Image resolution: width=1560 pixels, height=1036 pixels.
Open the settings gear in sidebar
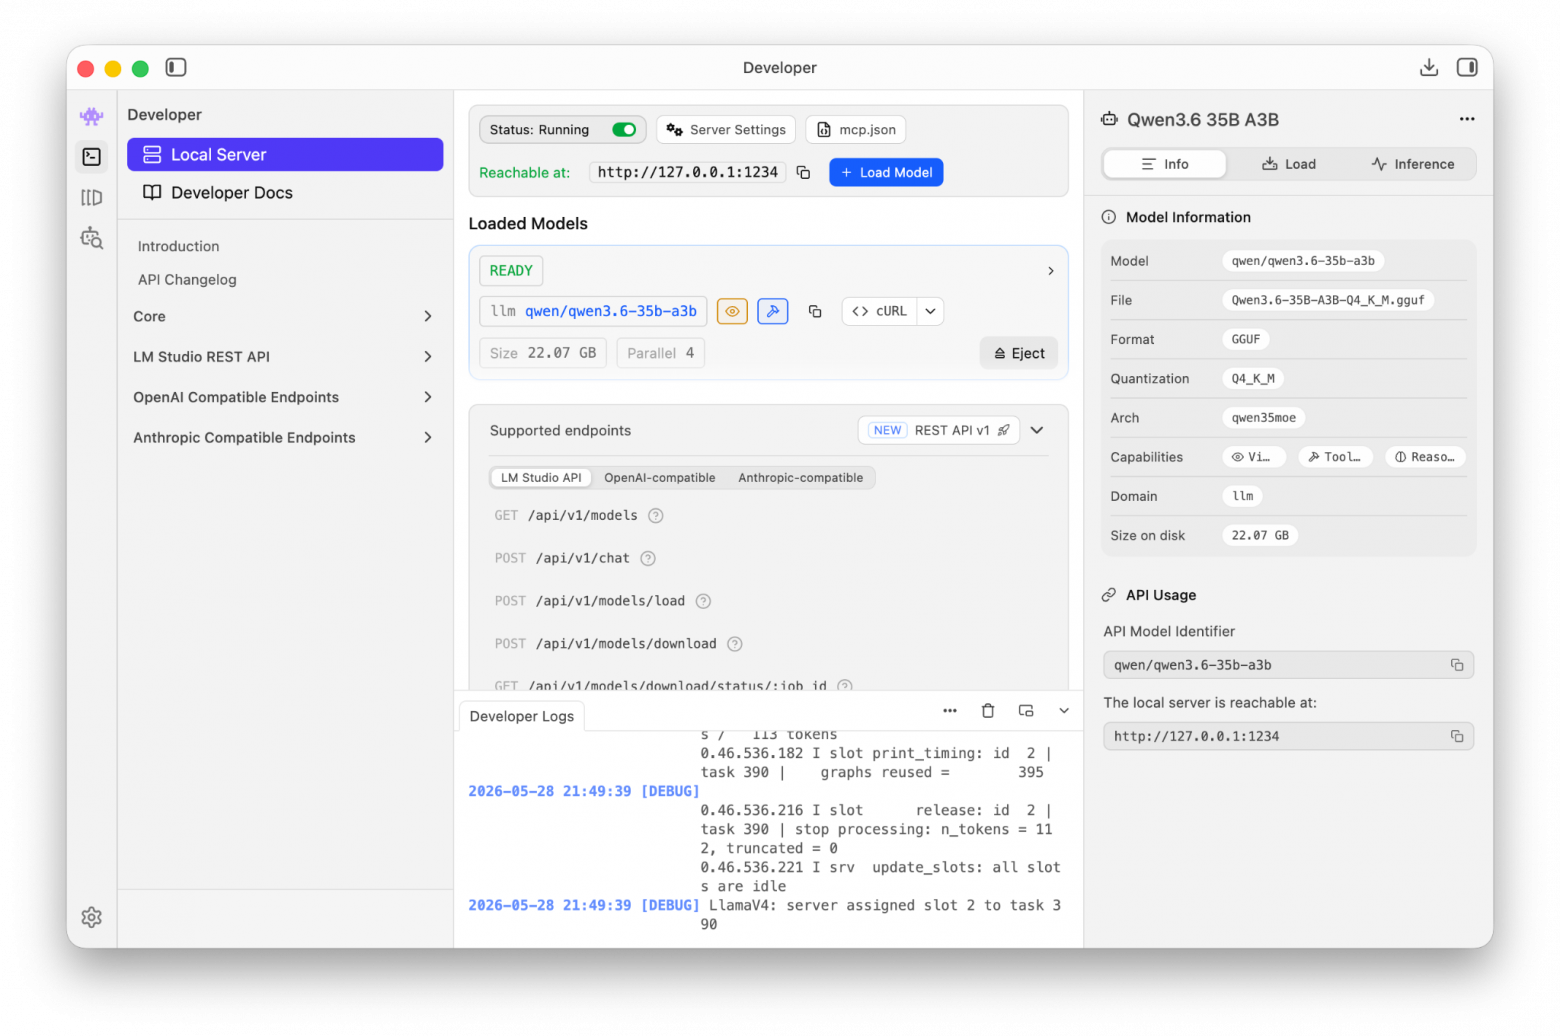(92, 917)
